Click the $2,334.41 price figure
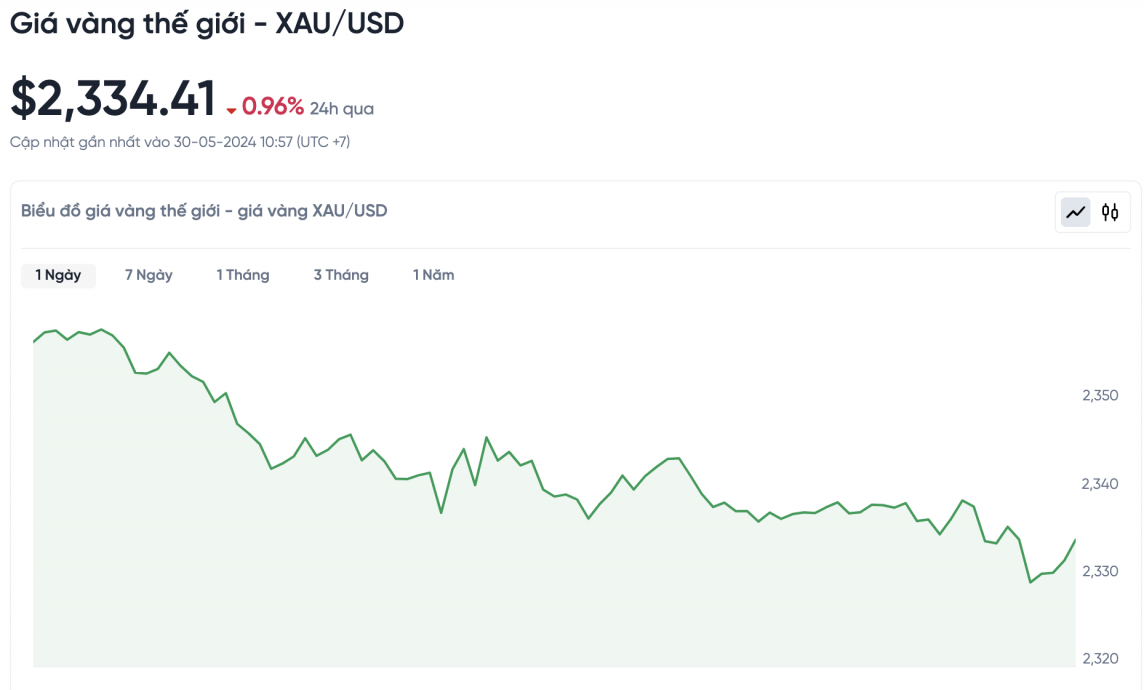1144x690 pixels. coord(113,98)
